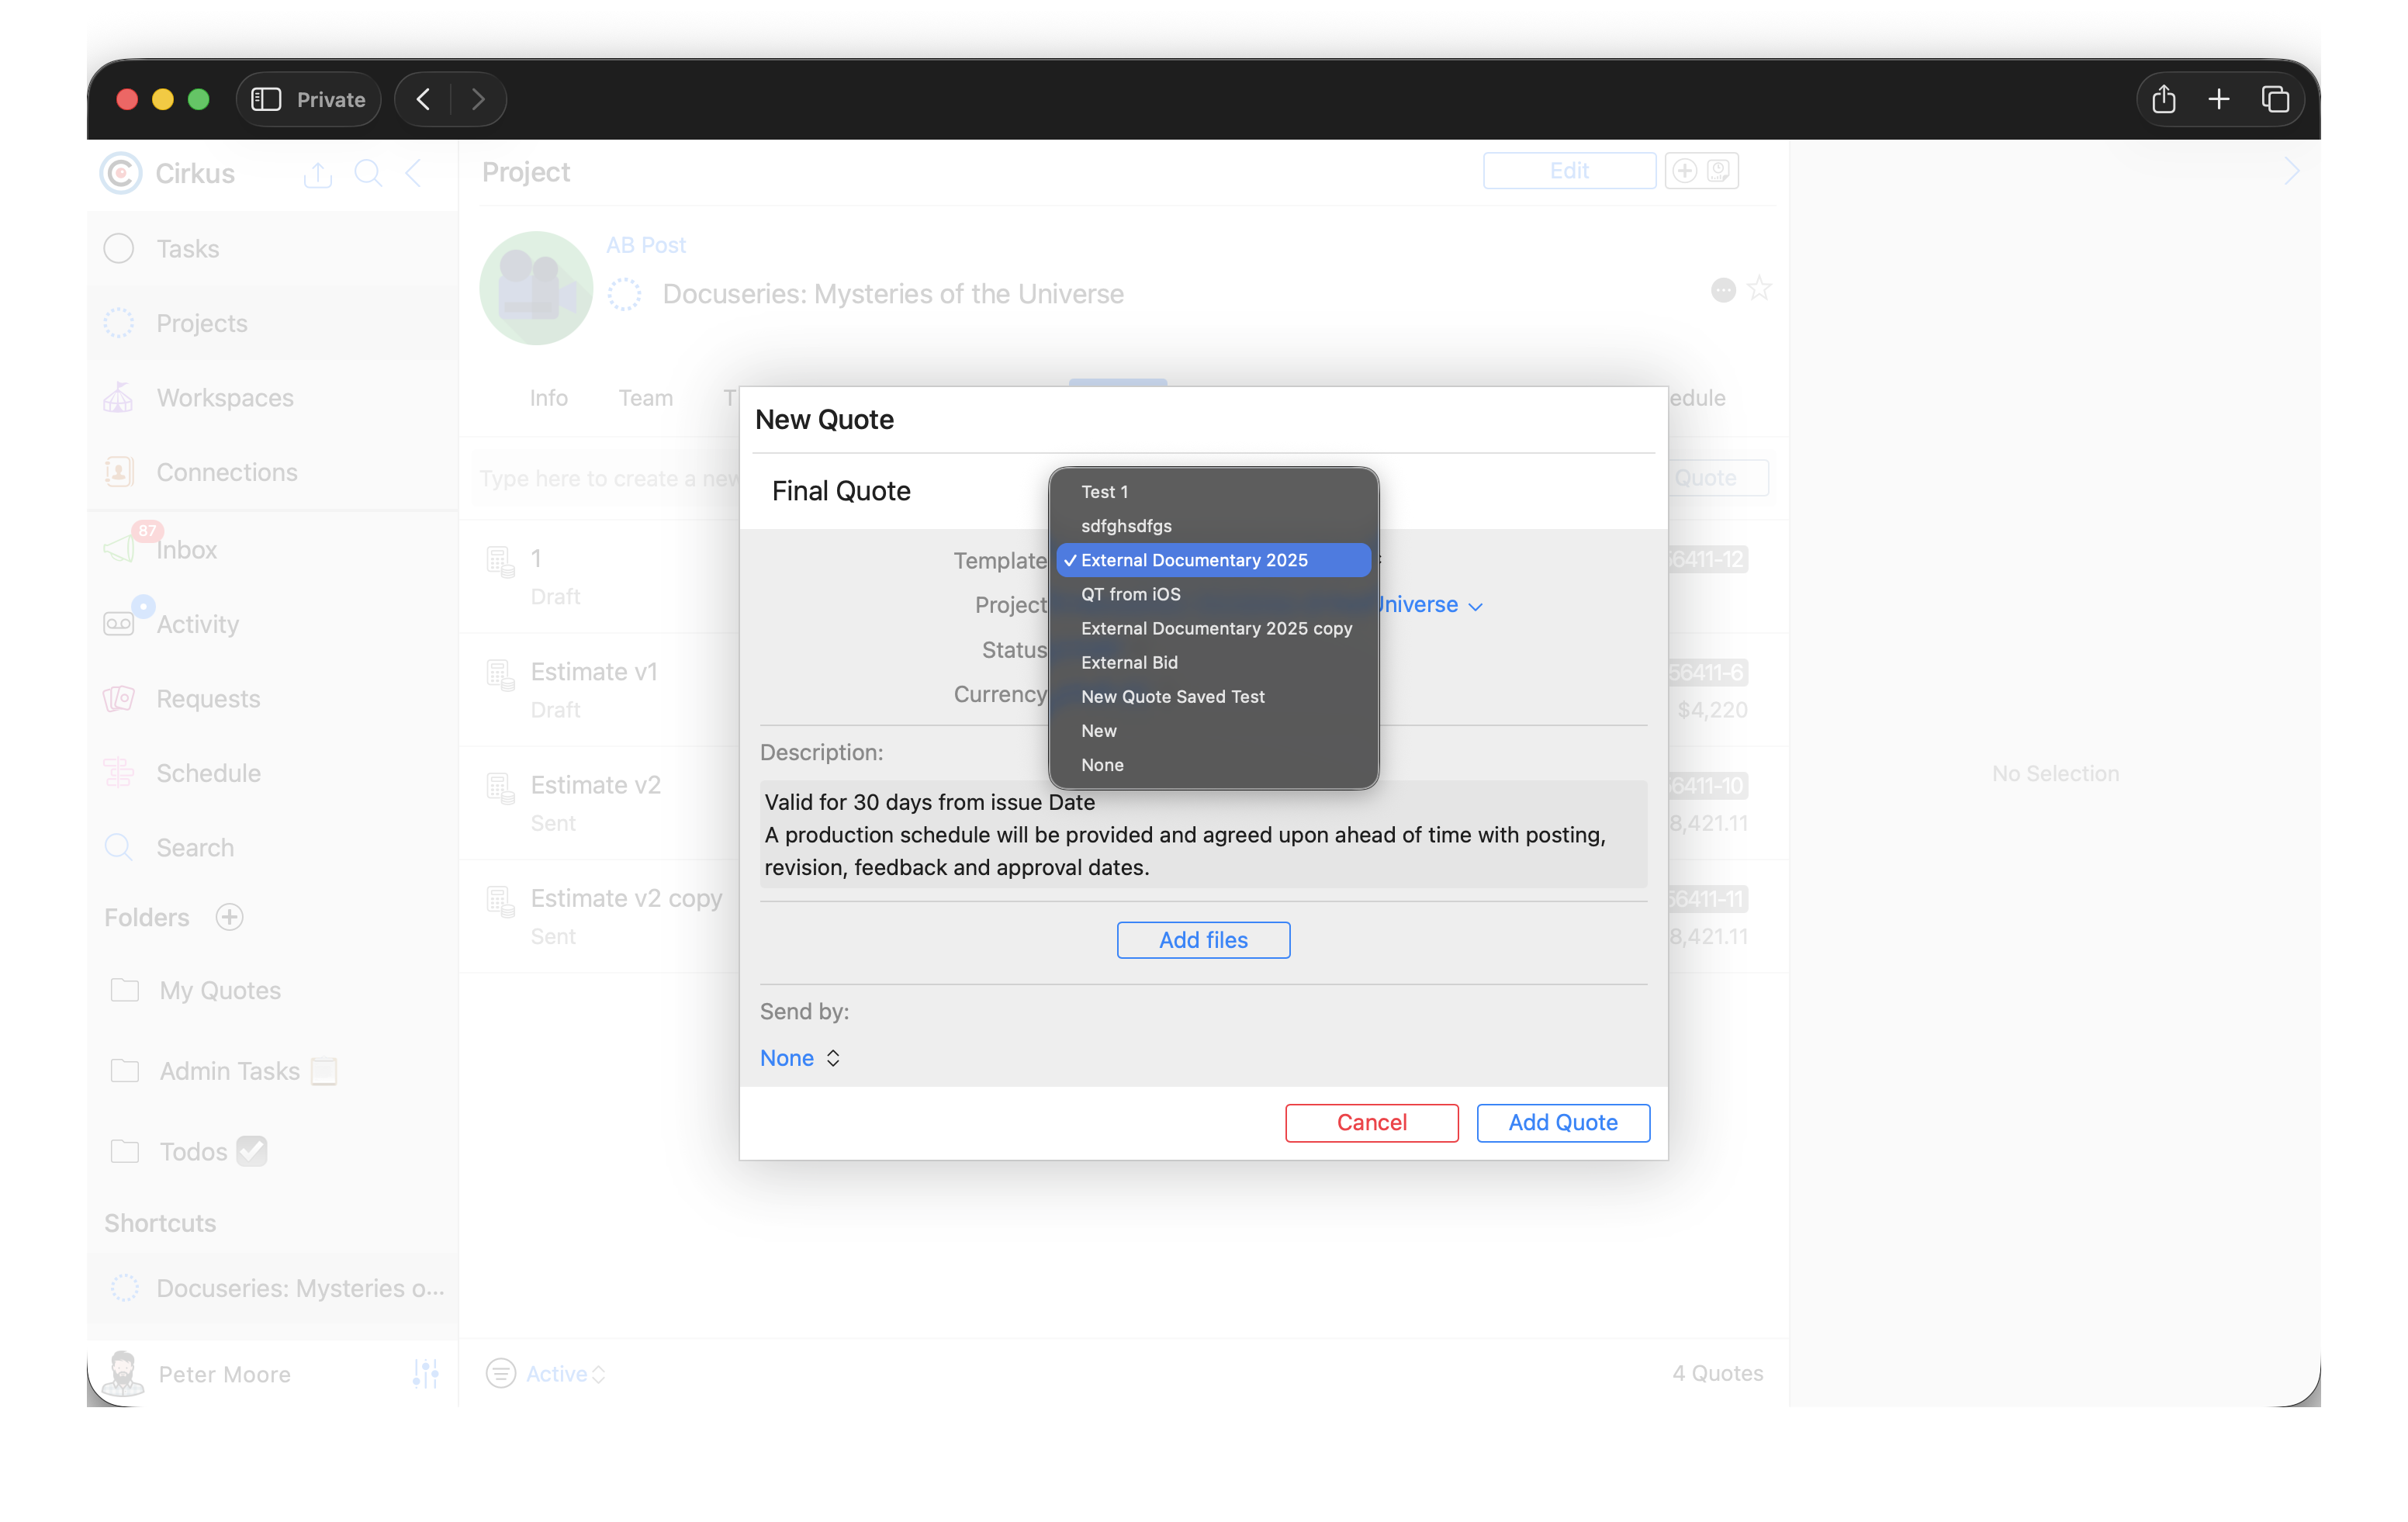Choose QT from iOS template

point(1130,594)
